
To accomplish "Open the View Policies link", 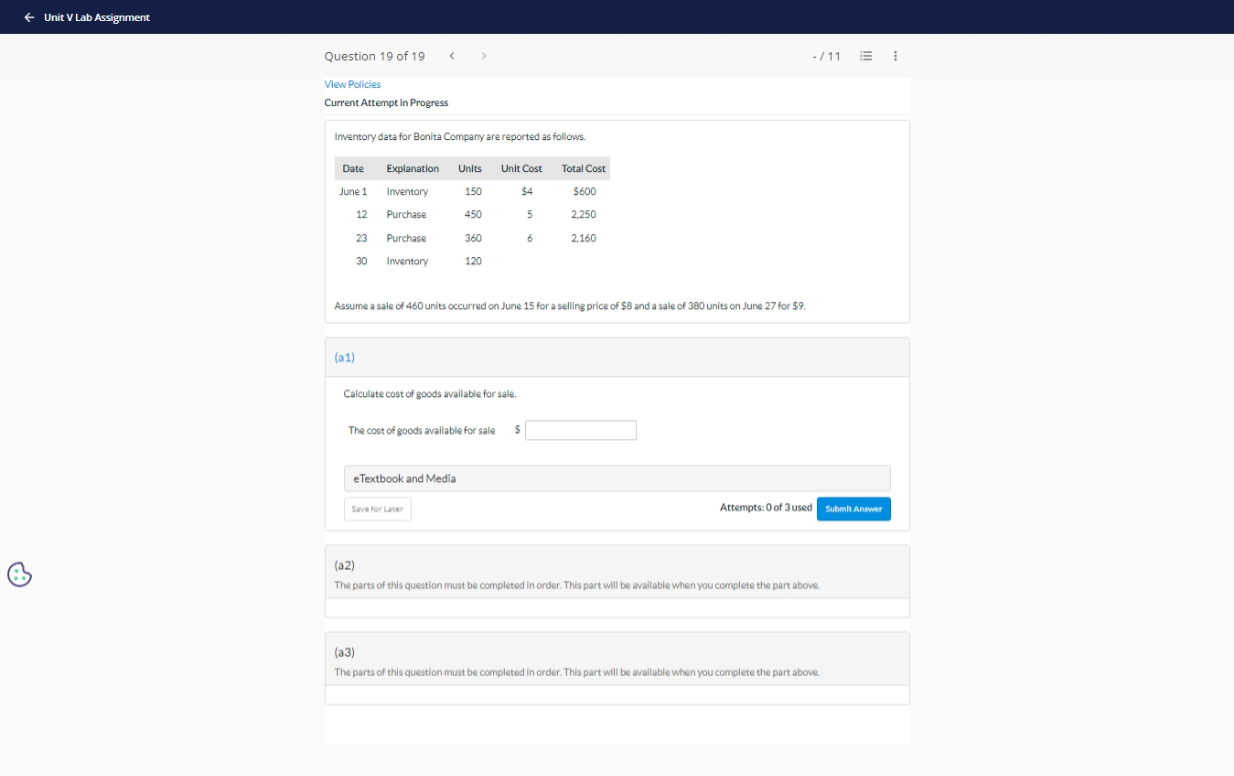I will (352, 84).
